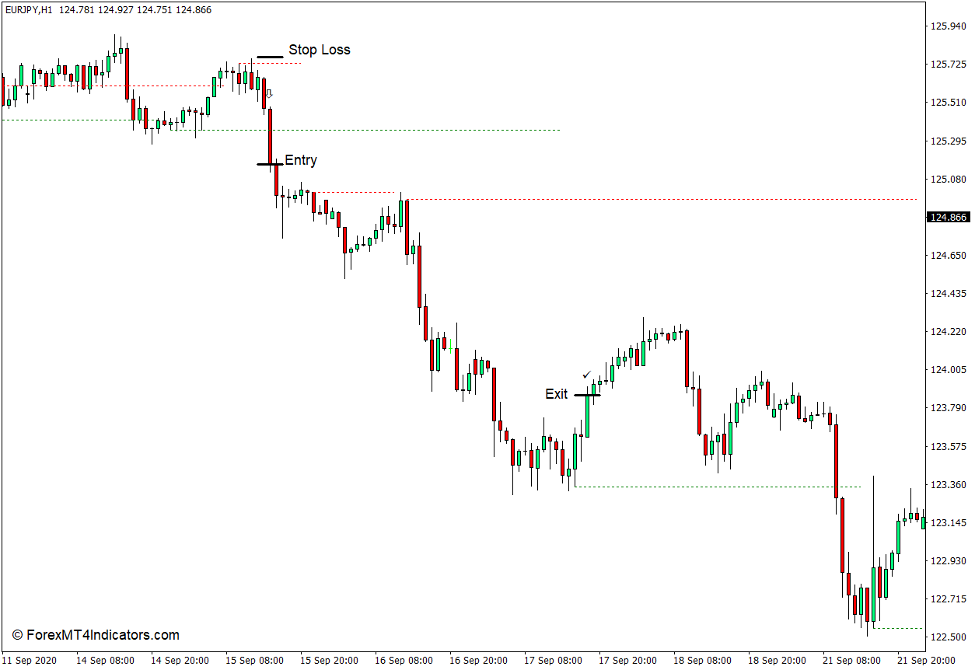Click the Exit horizontal marker line

pyautogui.click(x=588, y=395)
